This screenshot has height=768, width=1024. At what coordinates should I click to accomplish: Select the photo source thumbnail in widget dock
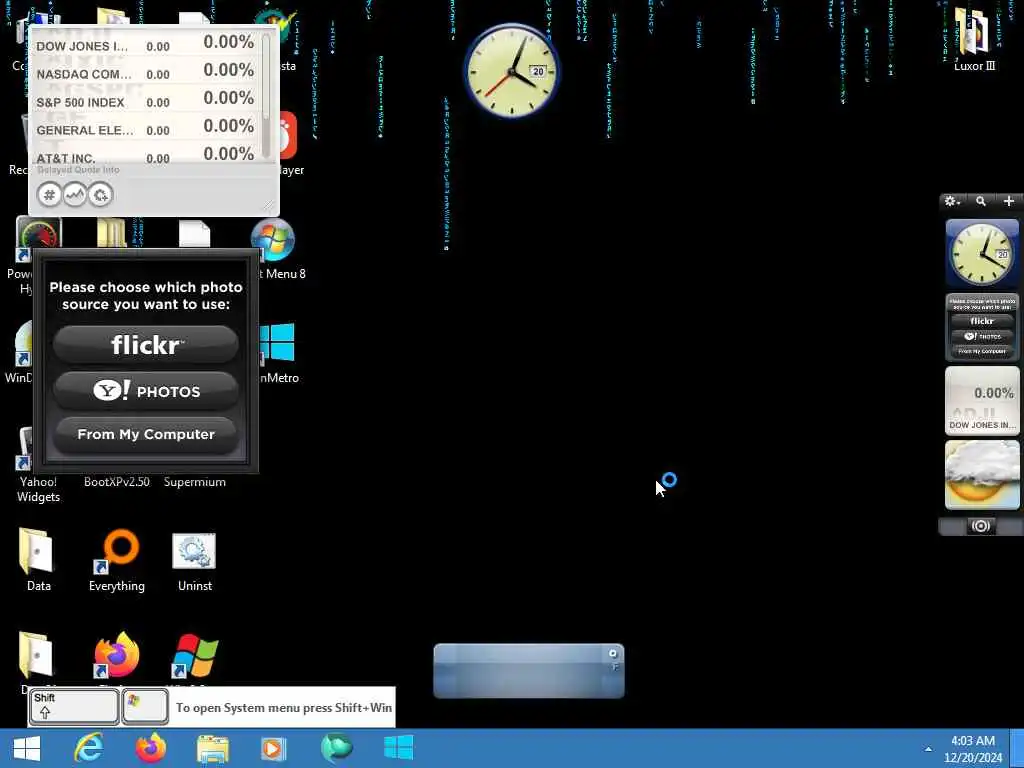click(982, 327)
